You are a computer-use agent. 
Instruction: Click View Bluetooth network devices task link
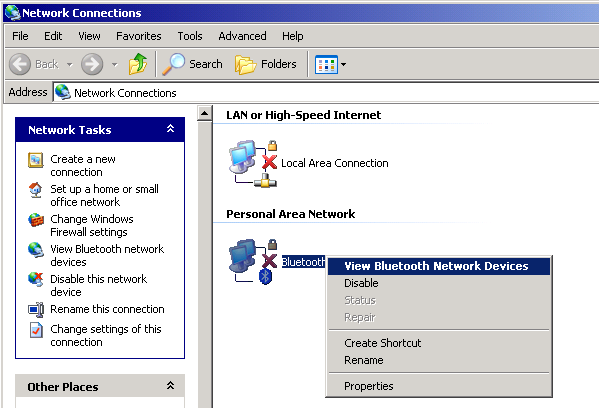(107, 255)
